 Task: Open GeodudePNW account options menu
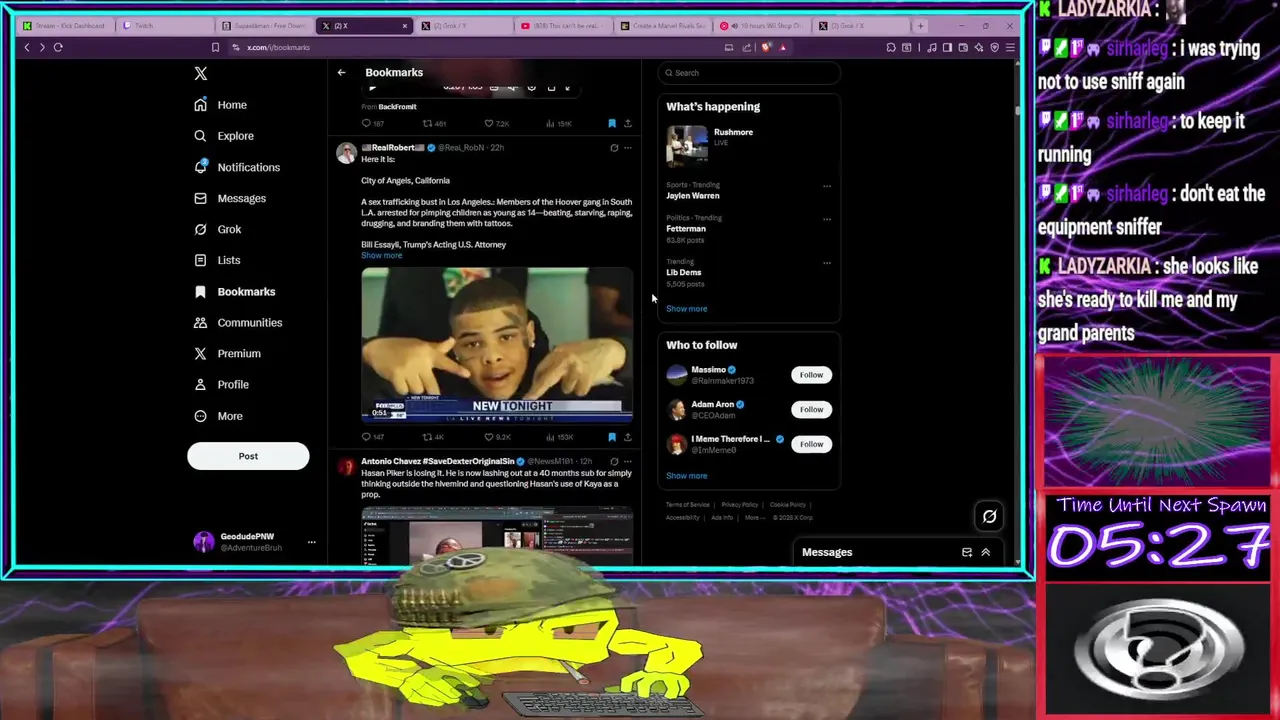pyautogui.click(x=311, y=542)
